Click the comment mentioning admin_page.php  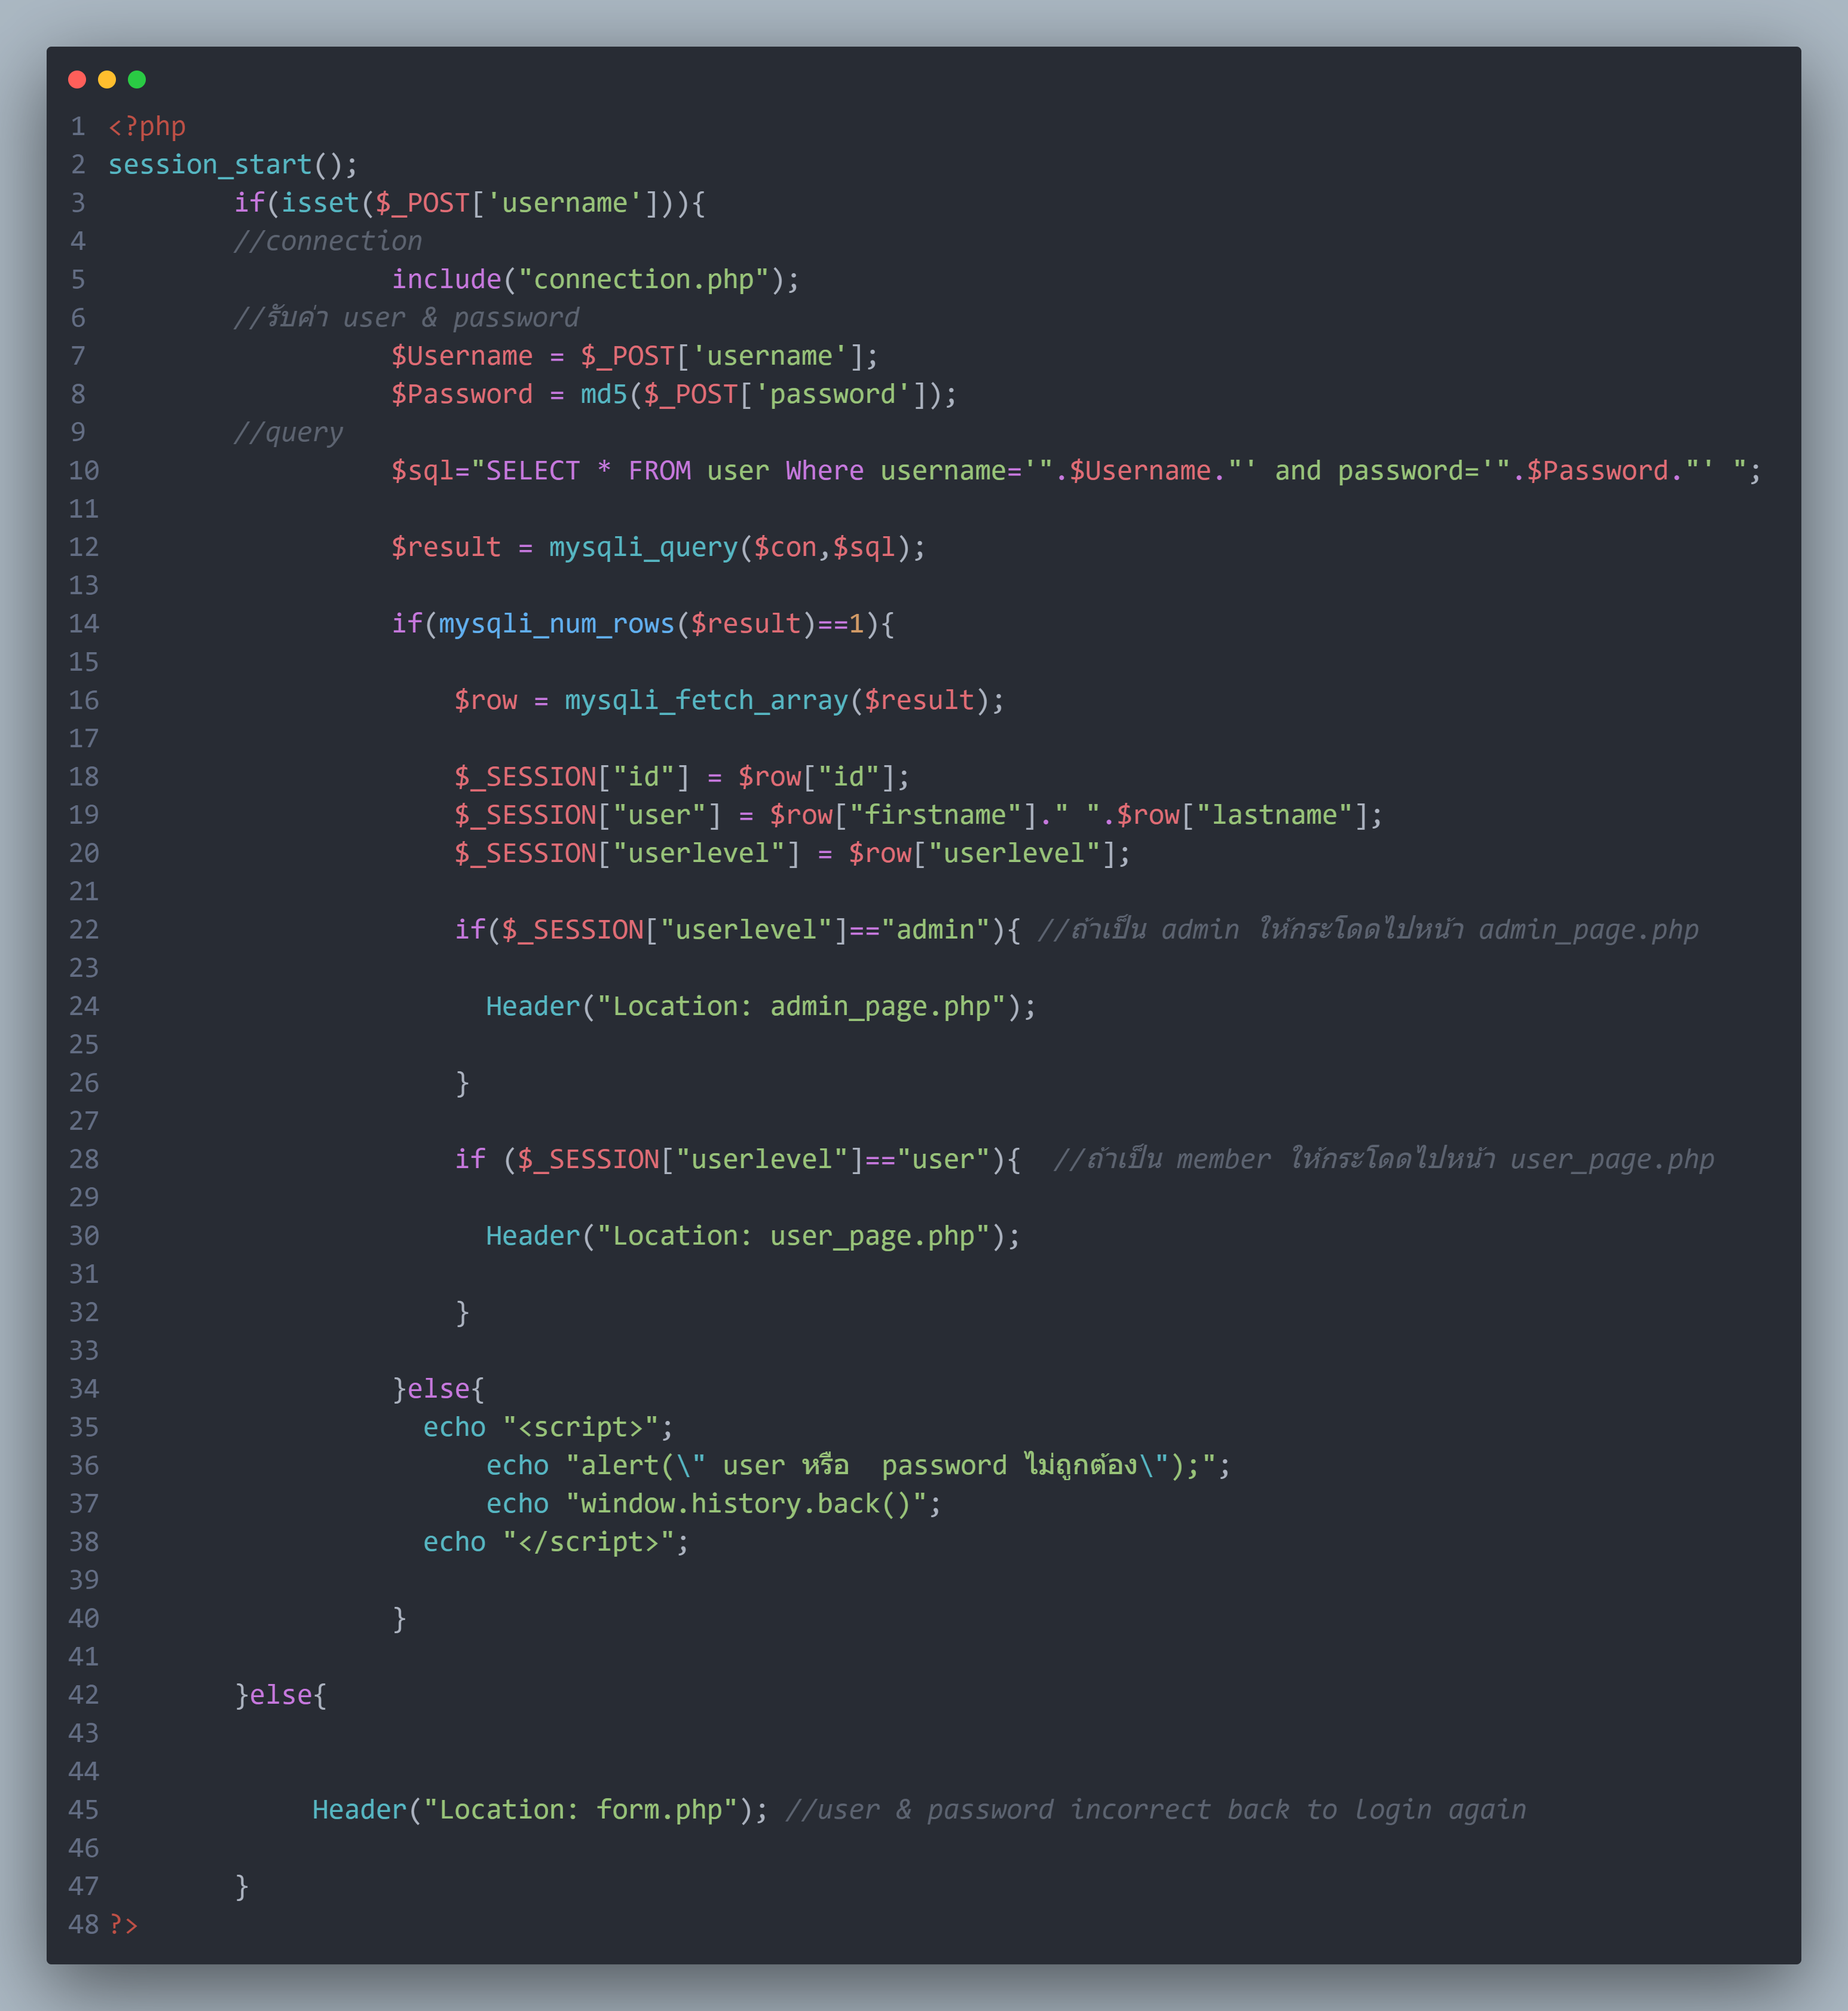coord(1368,930)
